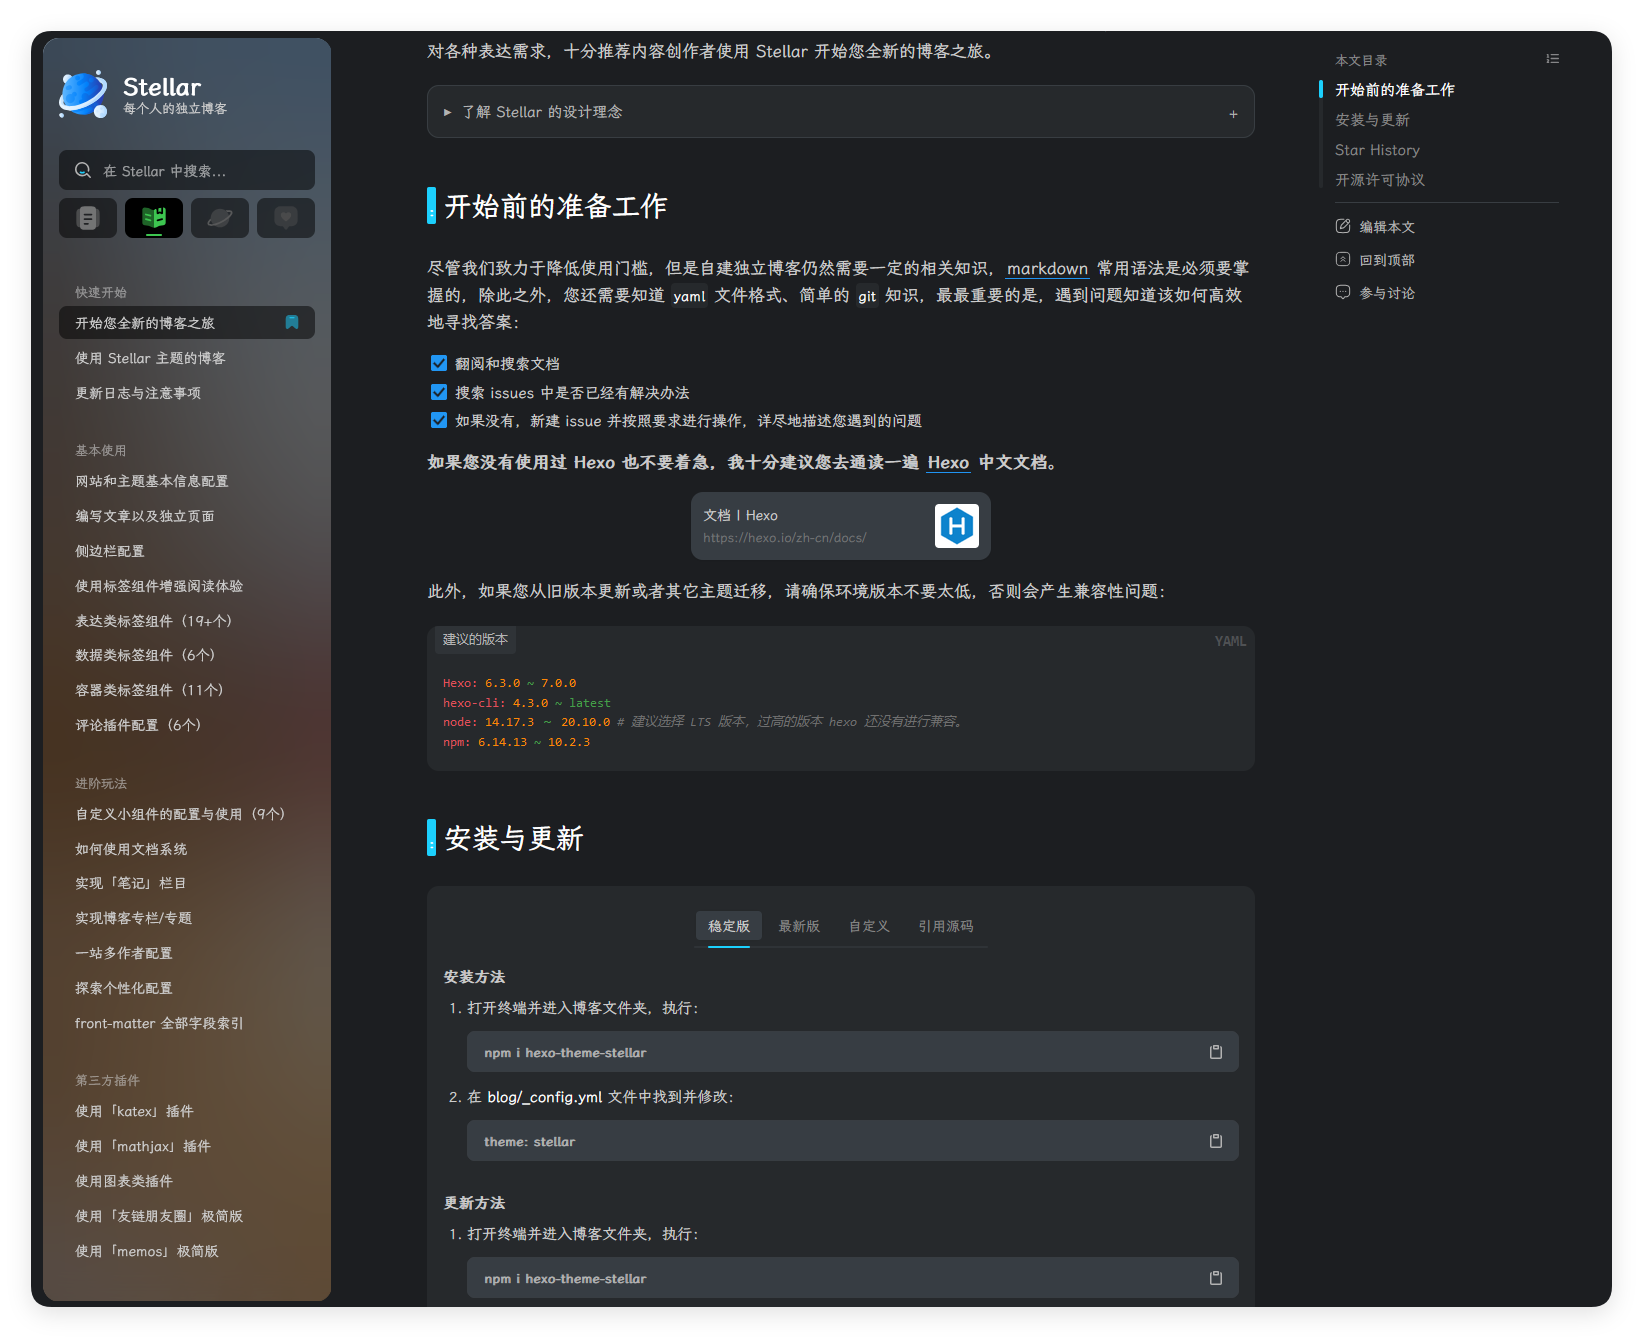Click the heart speech bubble icon
Screen dimensions: 1643x1338
[x=286, y=218]
